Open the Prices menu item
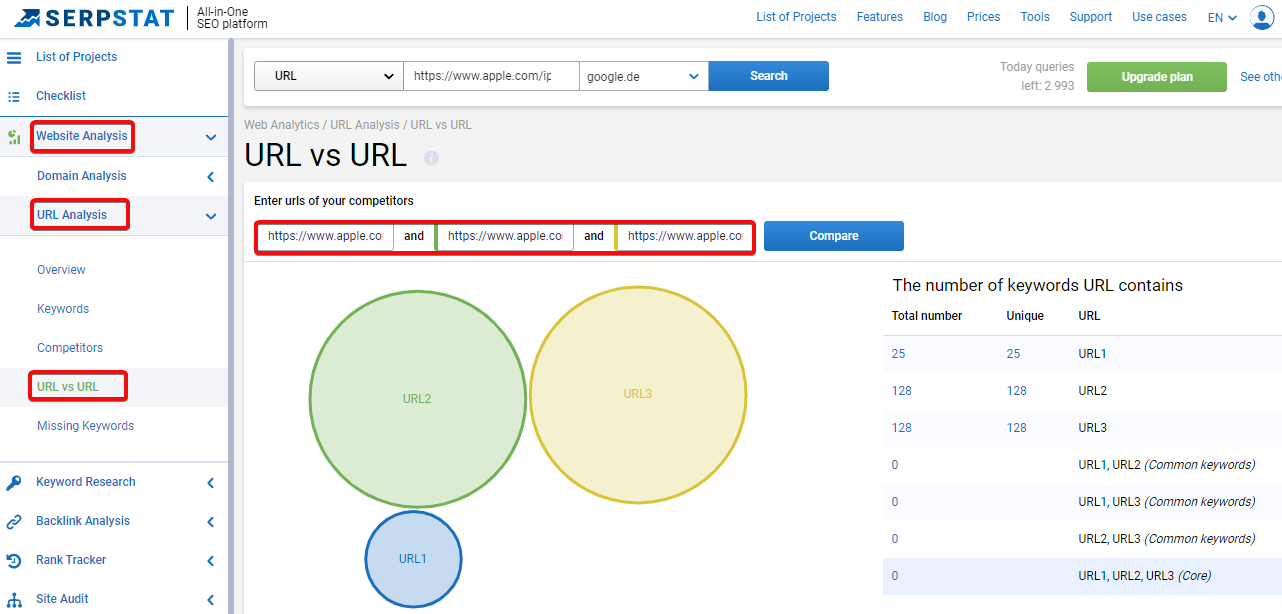The width and height of the screenshot is (1282, 614). pos(984,17)
